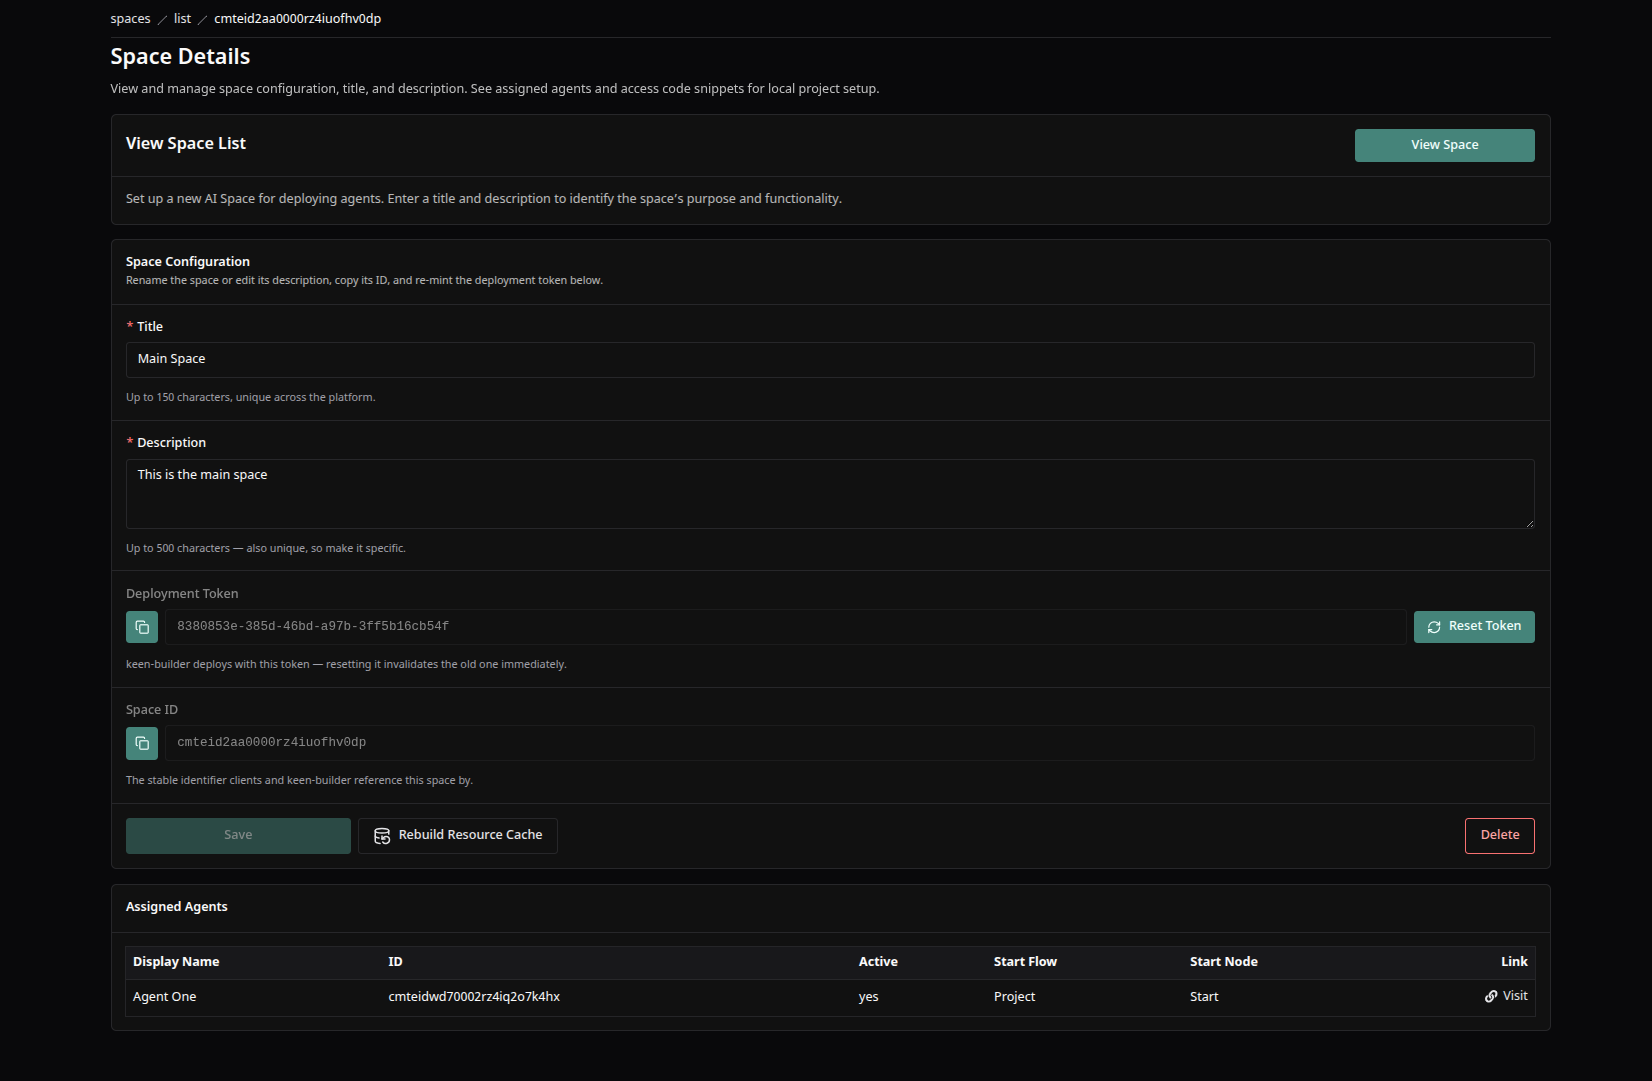Edit the Description text area
This screenshot has height=1081, width=1652.
tap(830, 494)
